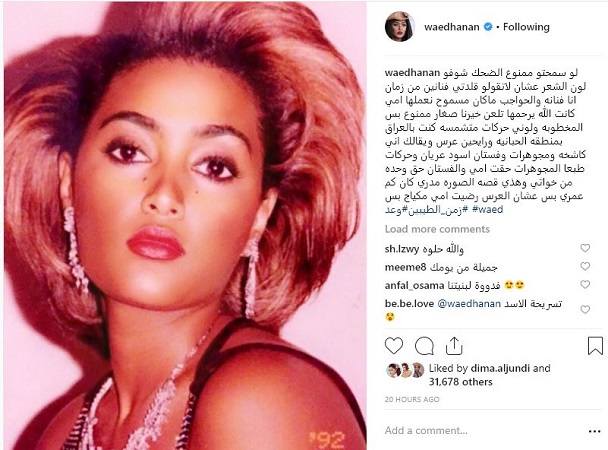
Task: Open the @waedhanan mention in be.be.love comment
Action: (x=469, y=304)
